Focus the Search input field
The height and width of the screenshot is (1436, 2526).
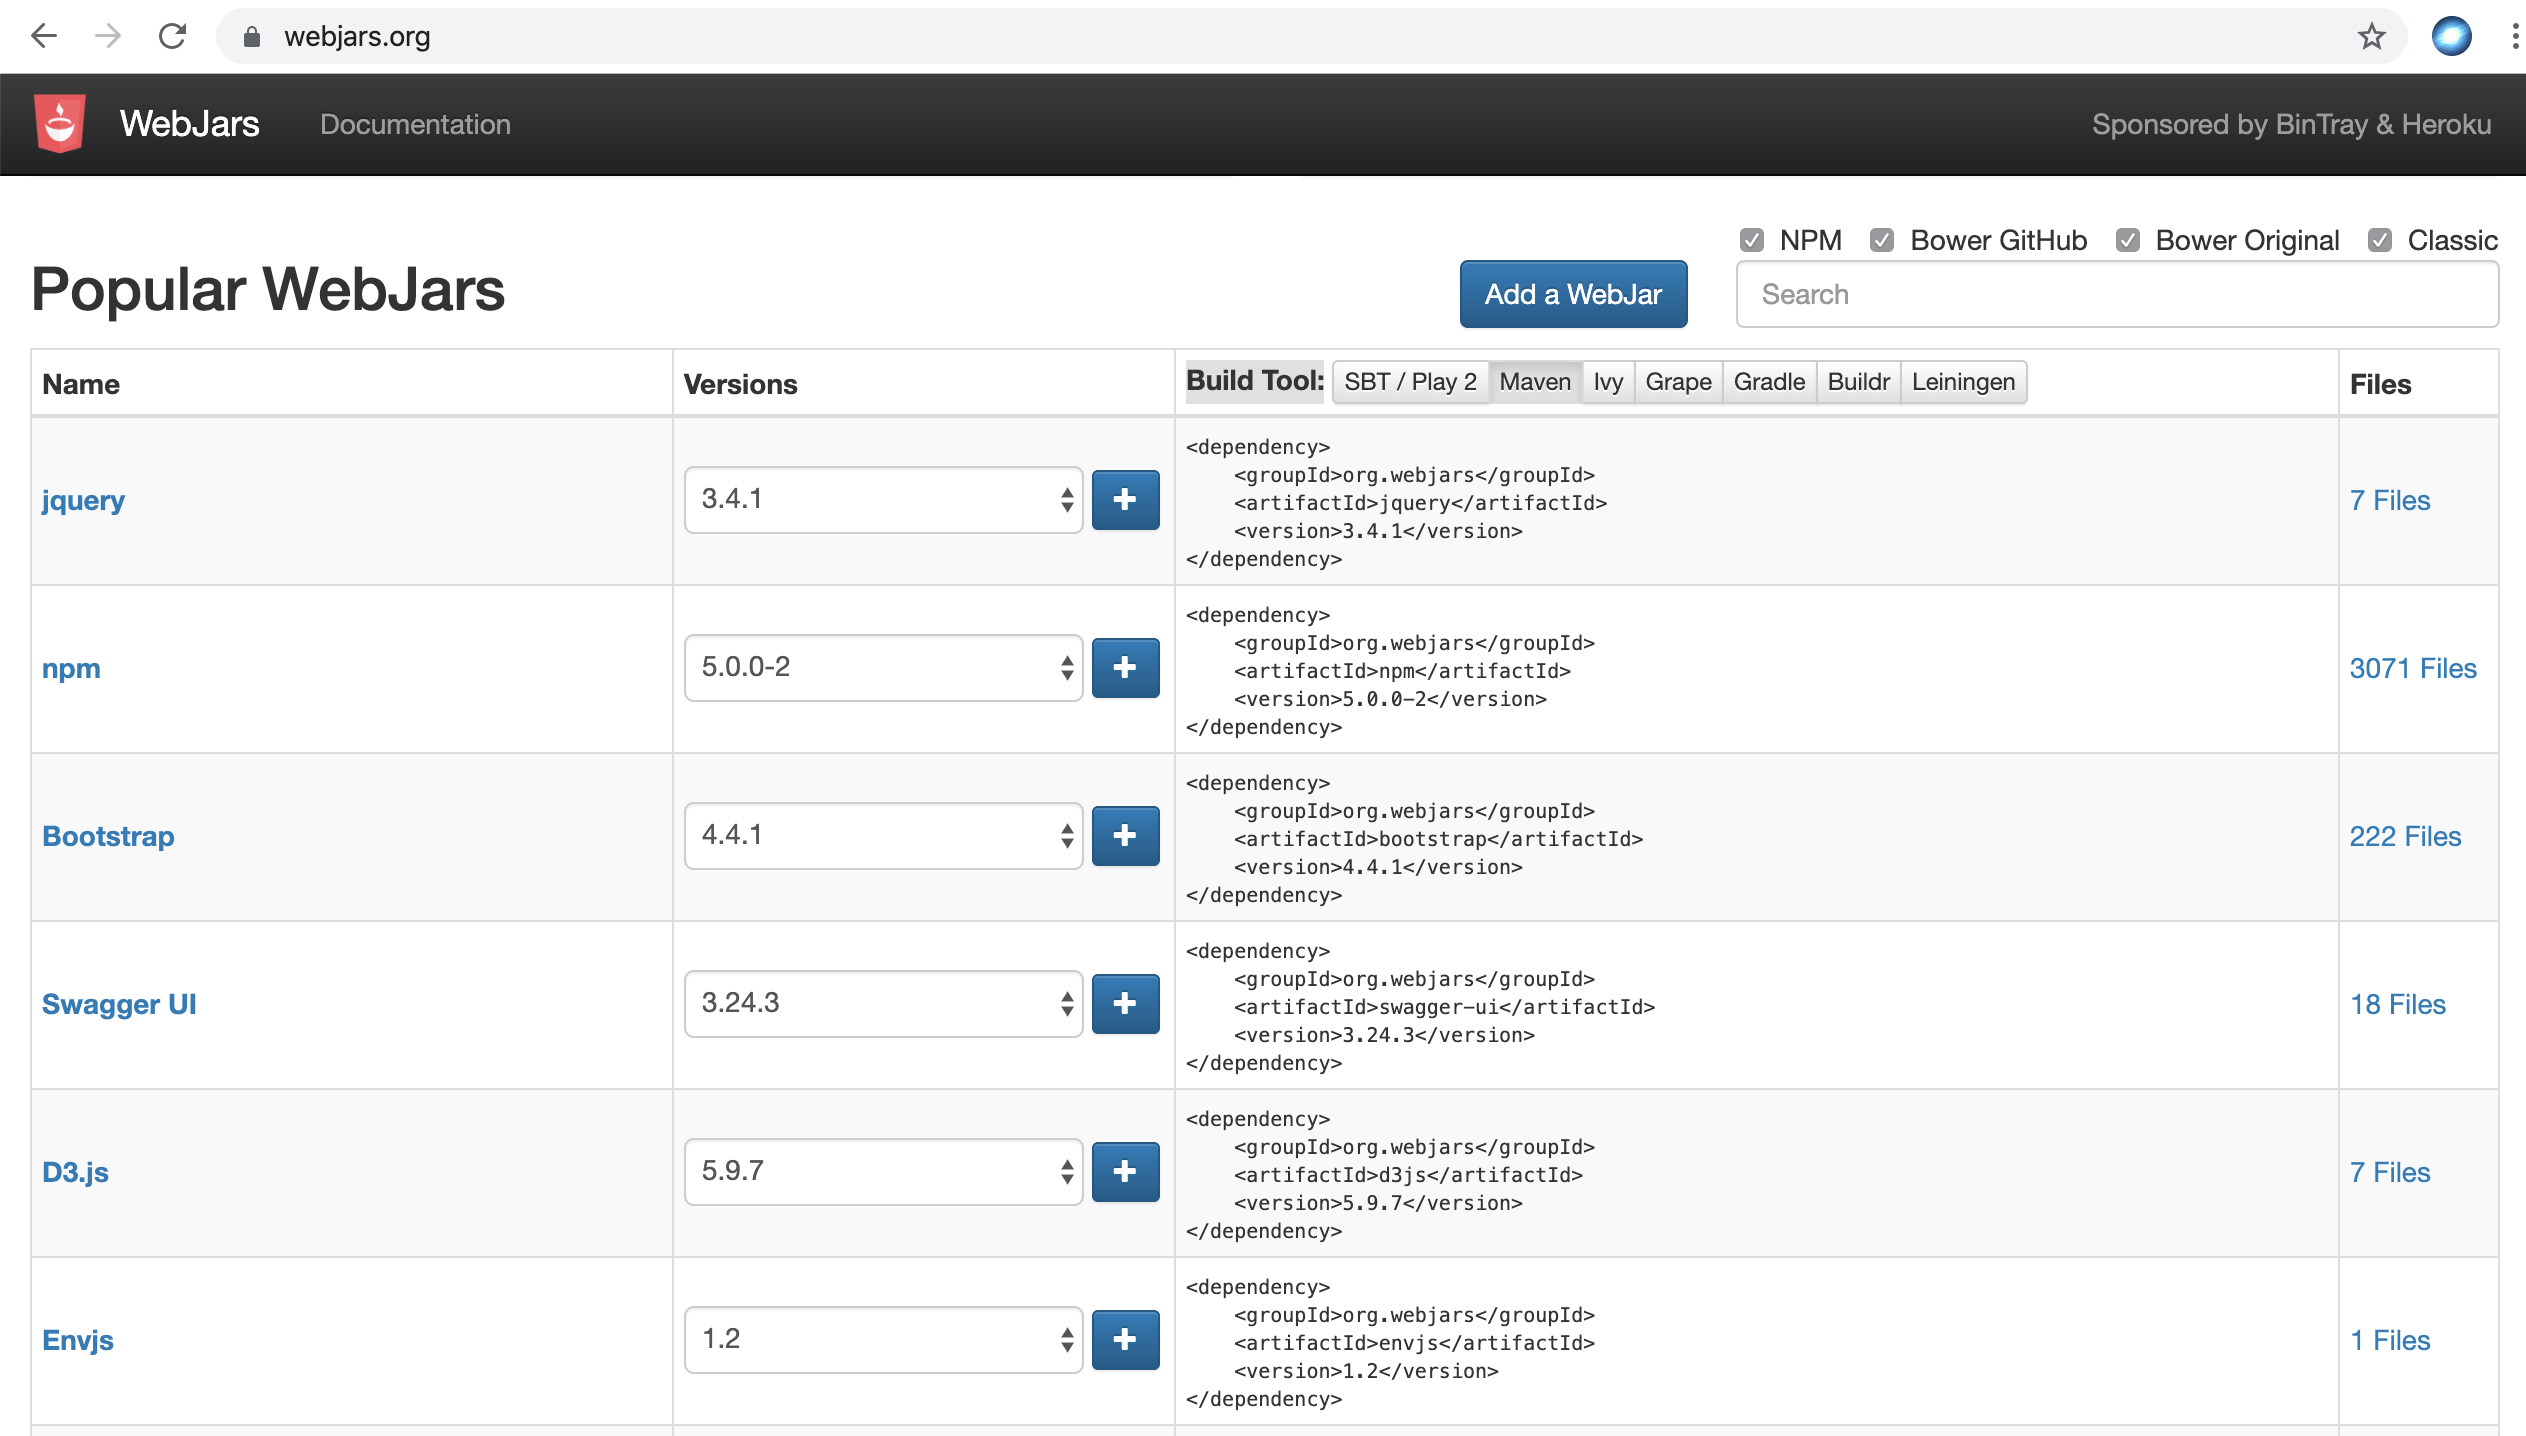click(2117, 294)
